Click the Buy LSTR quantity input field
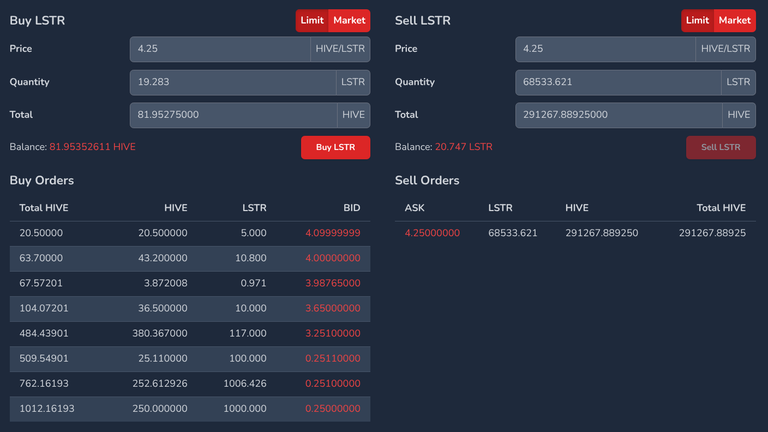The height and width of the screenshot is (432, 768). point(233,82)
